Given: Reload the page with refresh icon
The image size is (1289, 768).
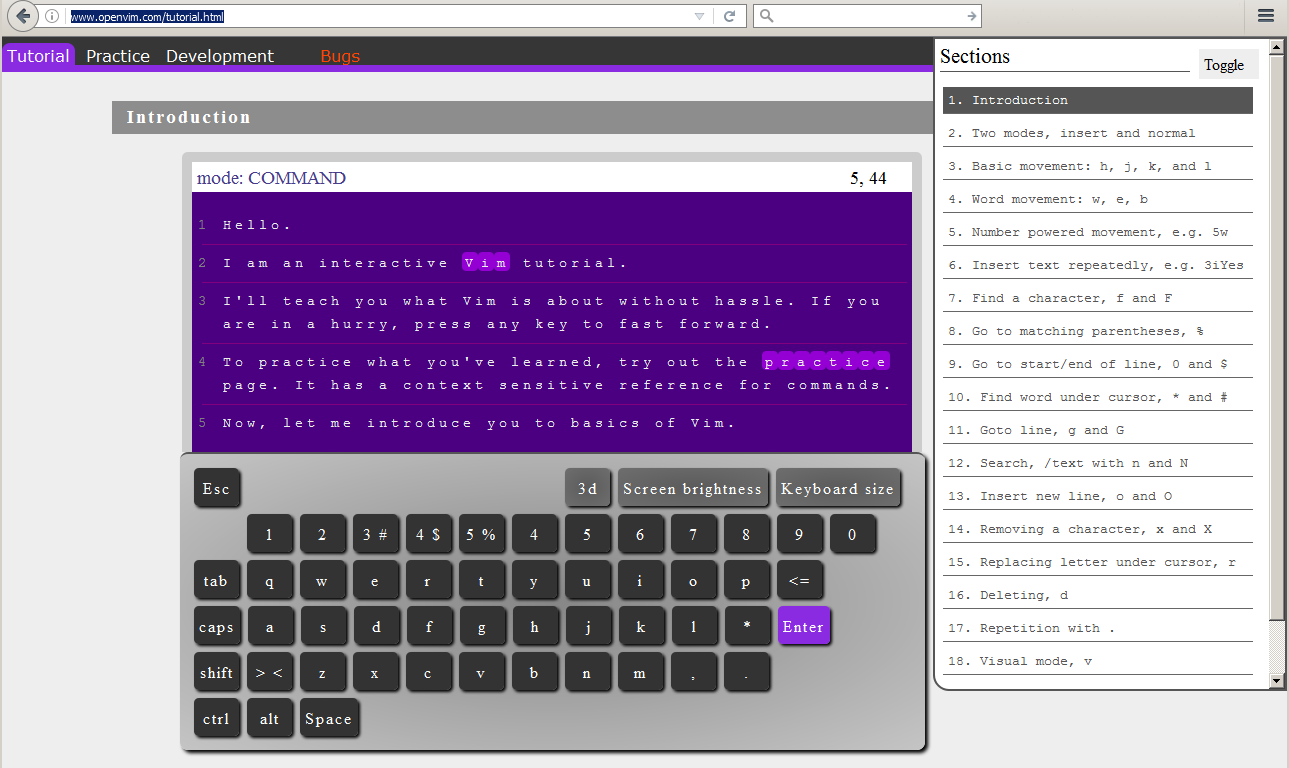Looking at the screenshot, I should 730,16.
